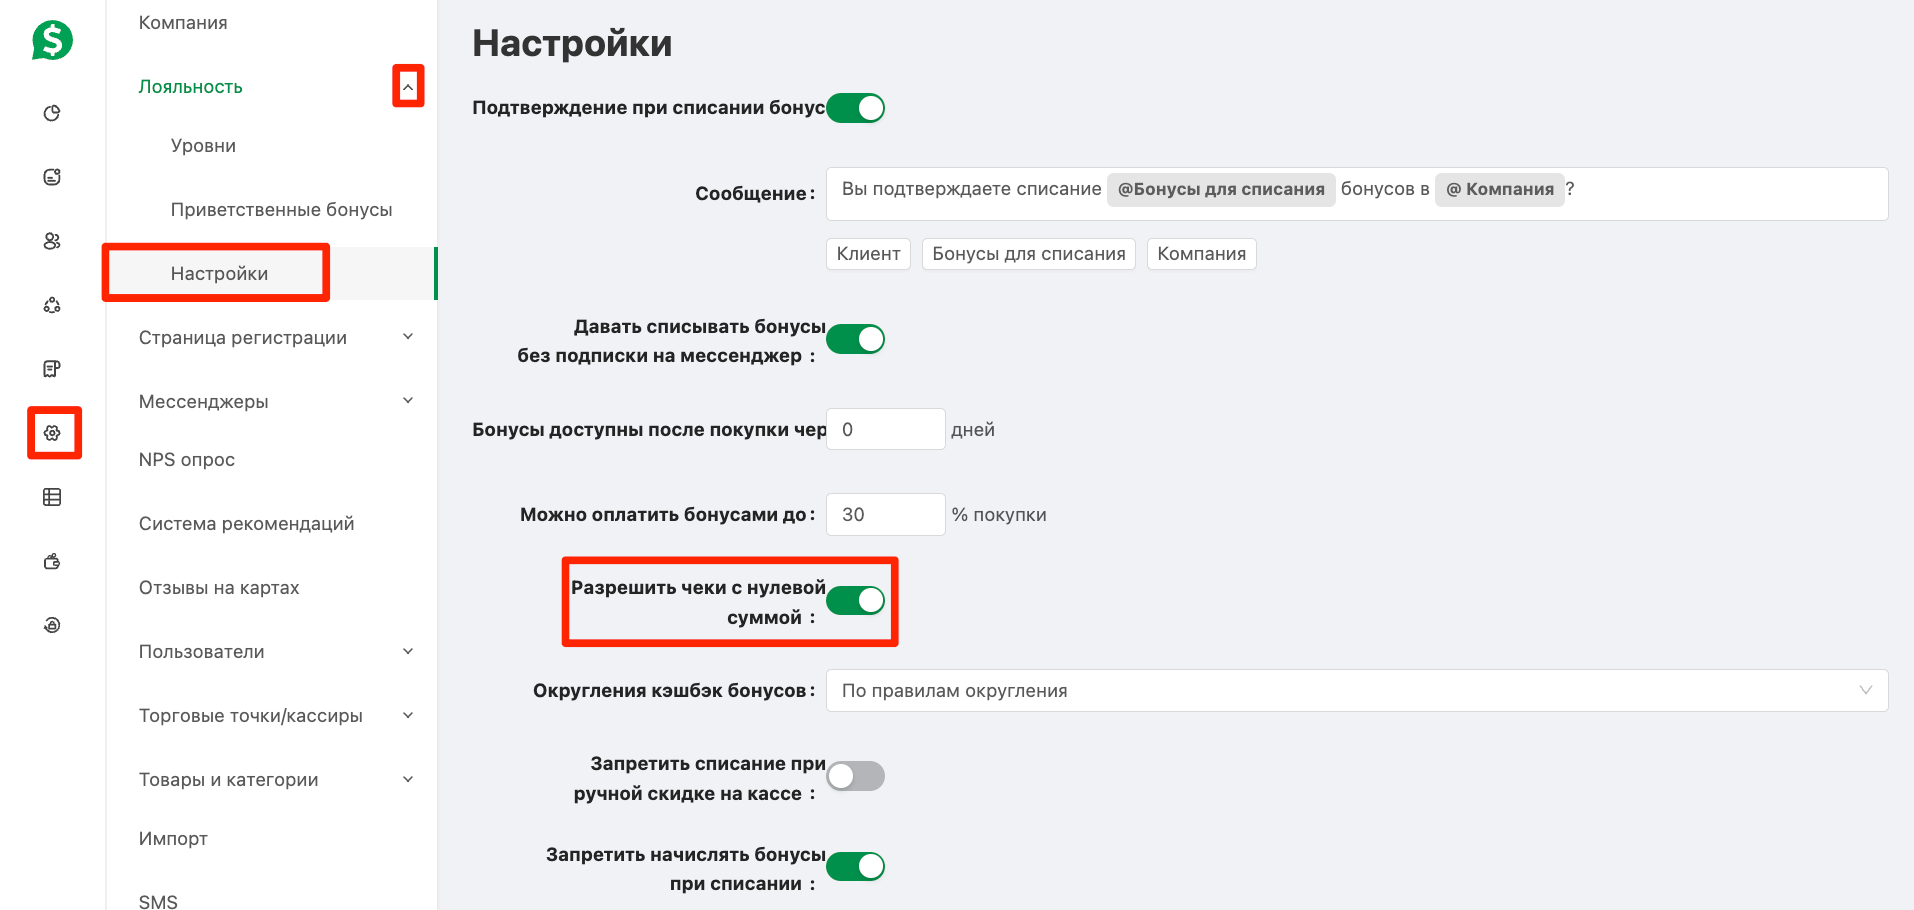This screenshot has height=910, width=1914.
Task: Open the clients people icon
Action: click(x=52, y=241)
